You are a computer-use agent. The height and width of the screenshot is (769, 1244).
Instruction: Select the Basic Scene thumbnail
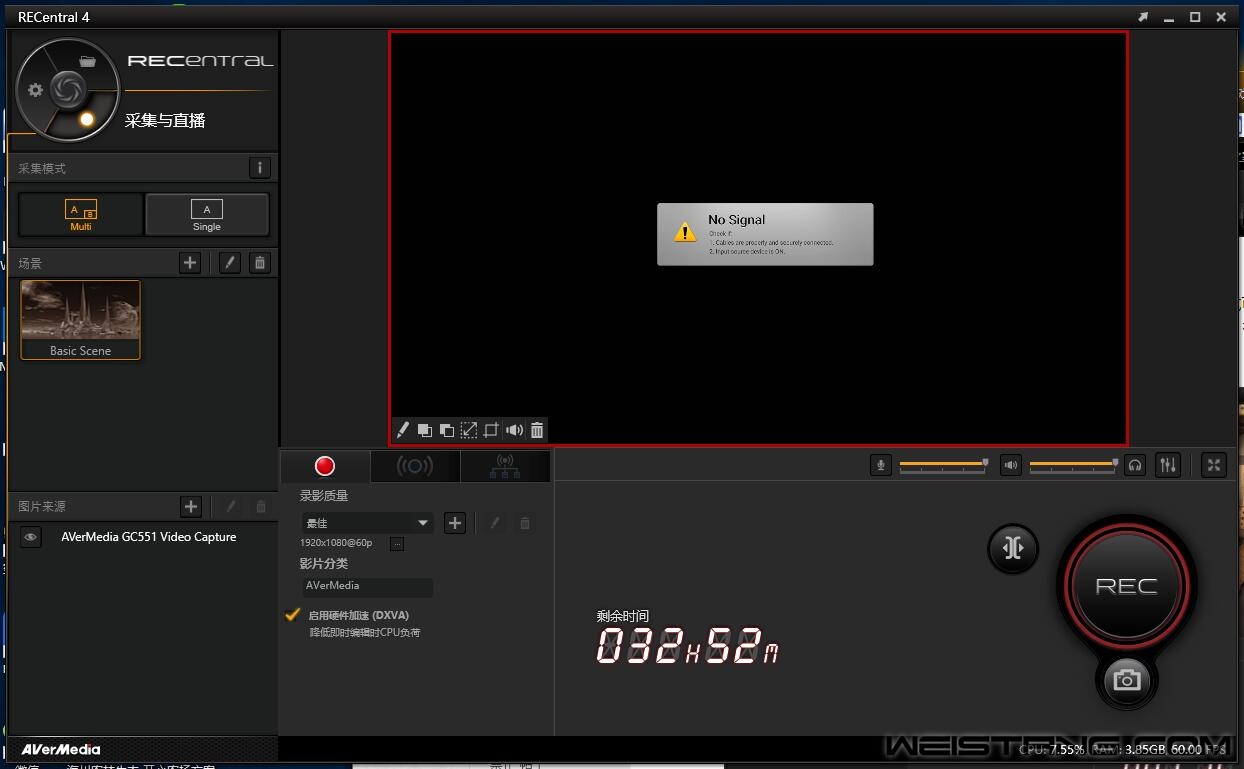(x=81, y=319)
